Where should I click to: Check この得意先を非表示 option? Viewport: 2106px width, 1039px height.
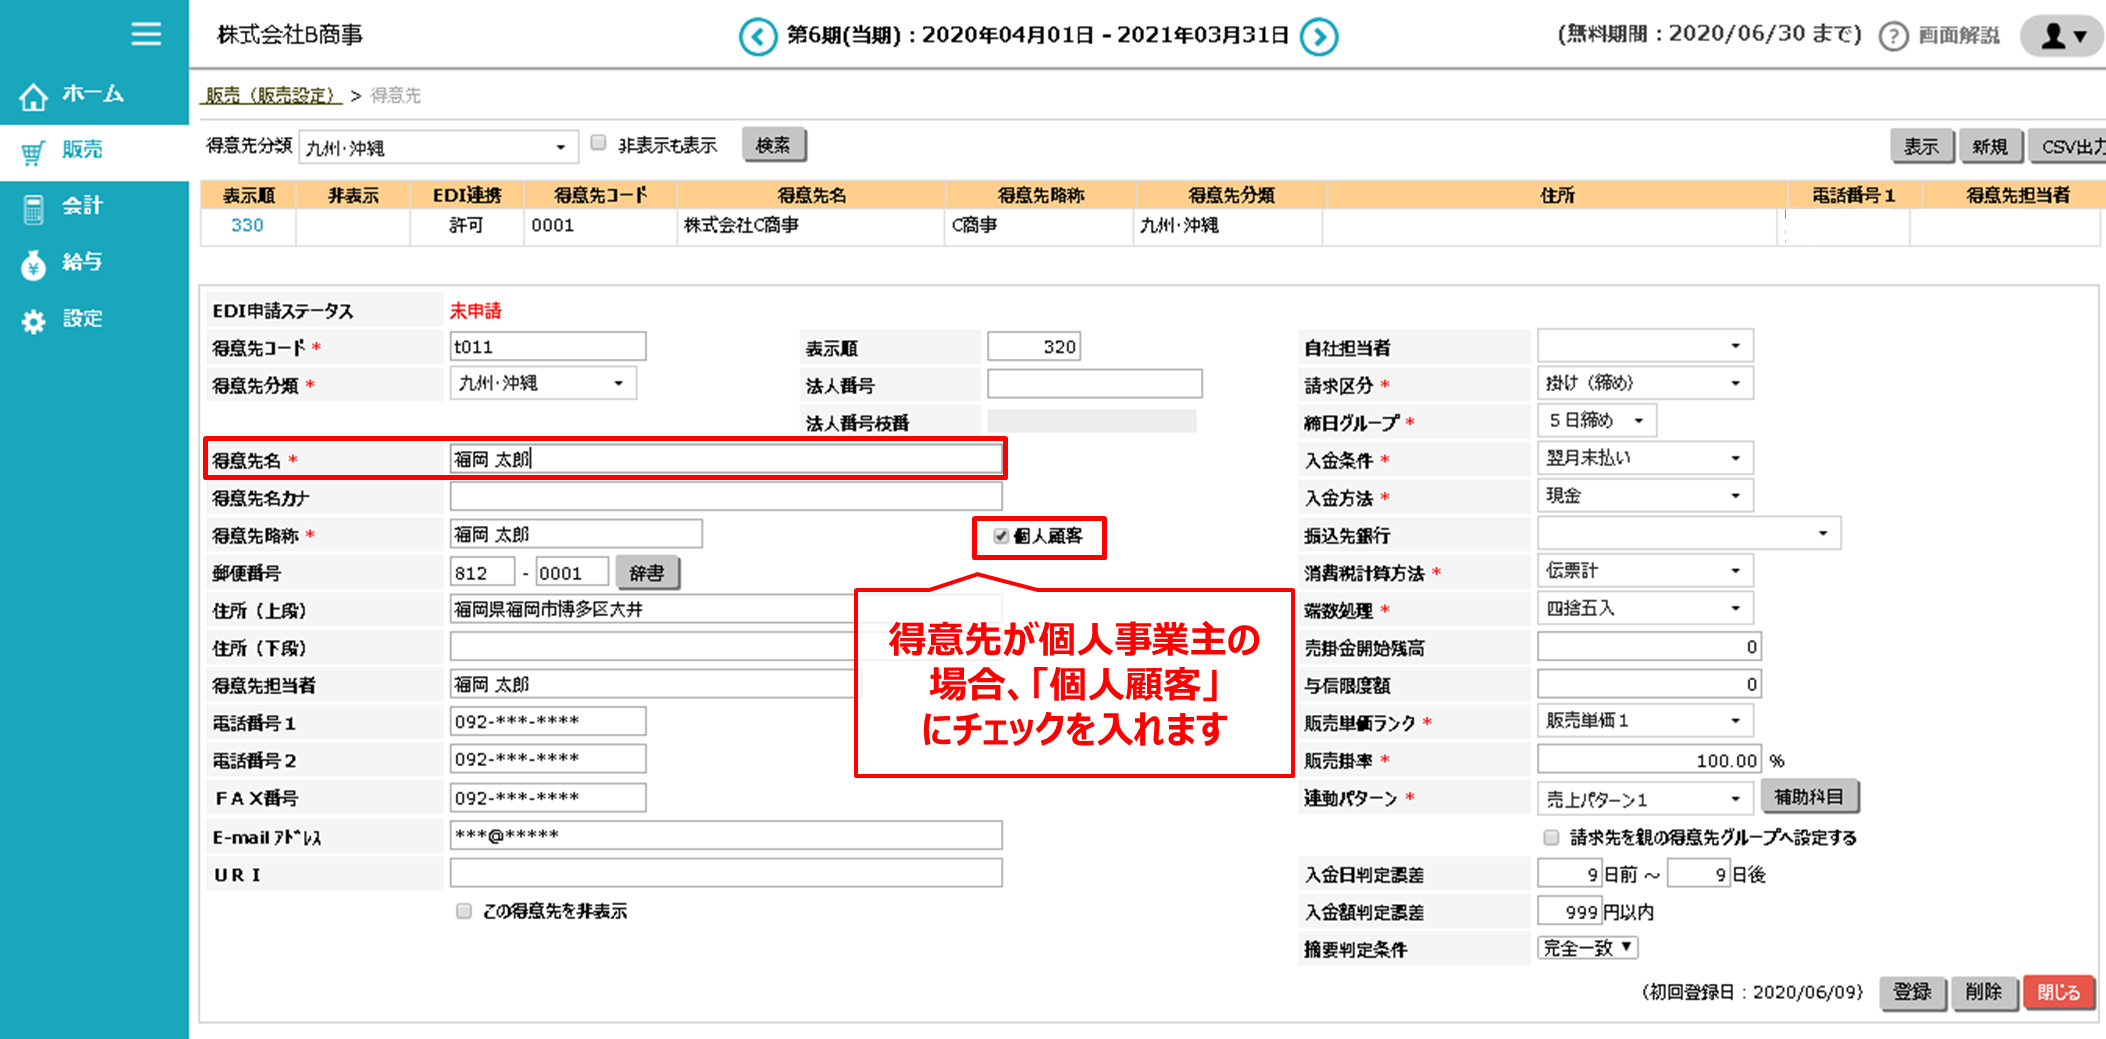[x=463, y=910]
